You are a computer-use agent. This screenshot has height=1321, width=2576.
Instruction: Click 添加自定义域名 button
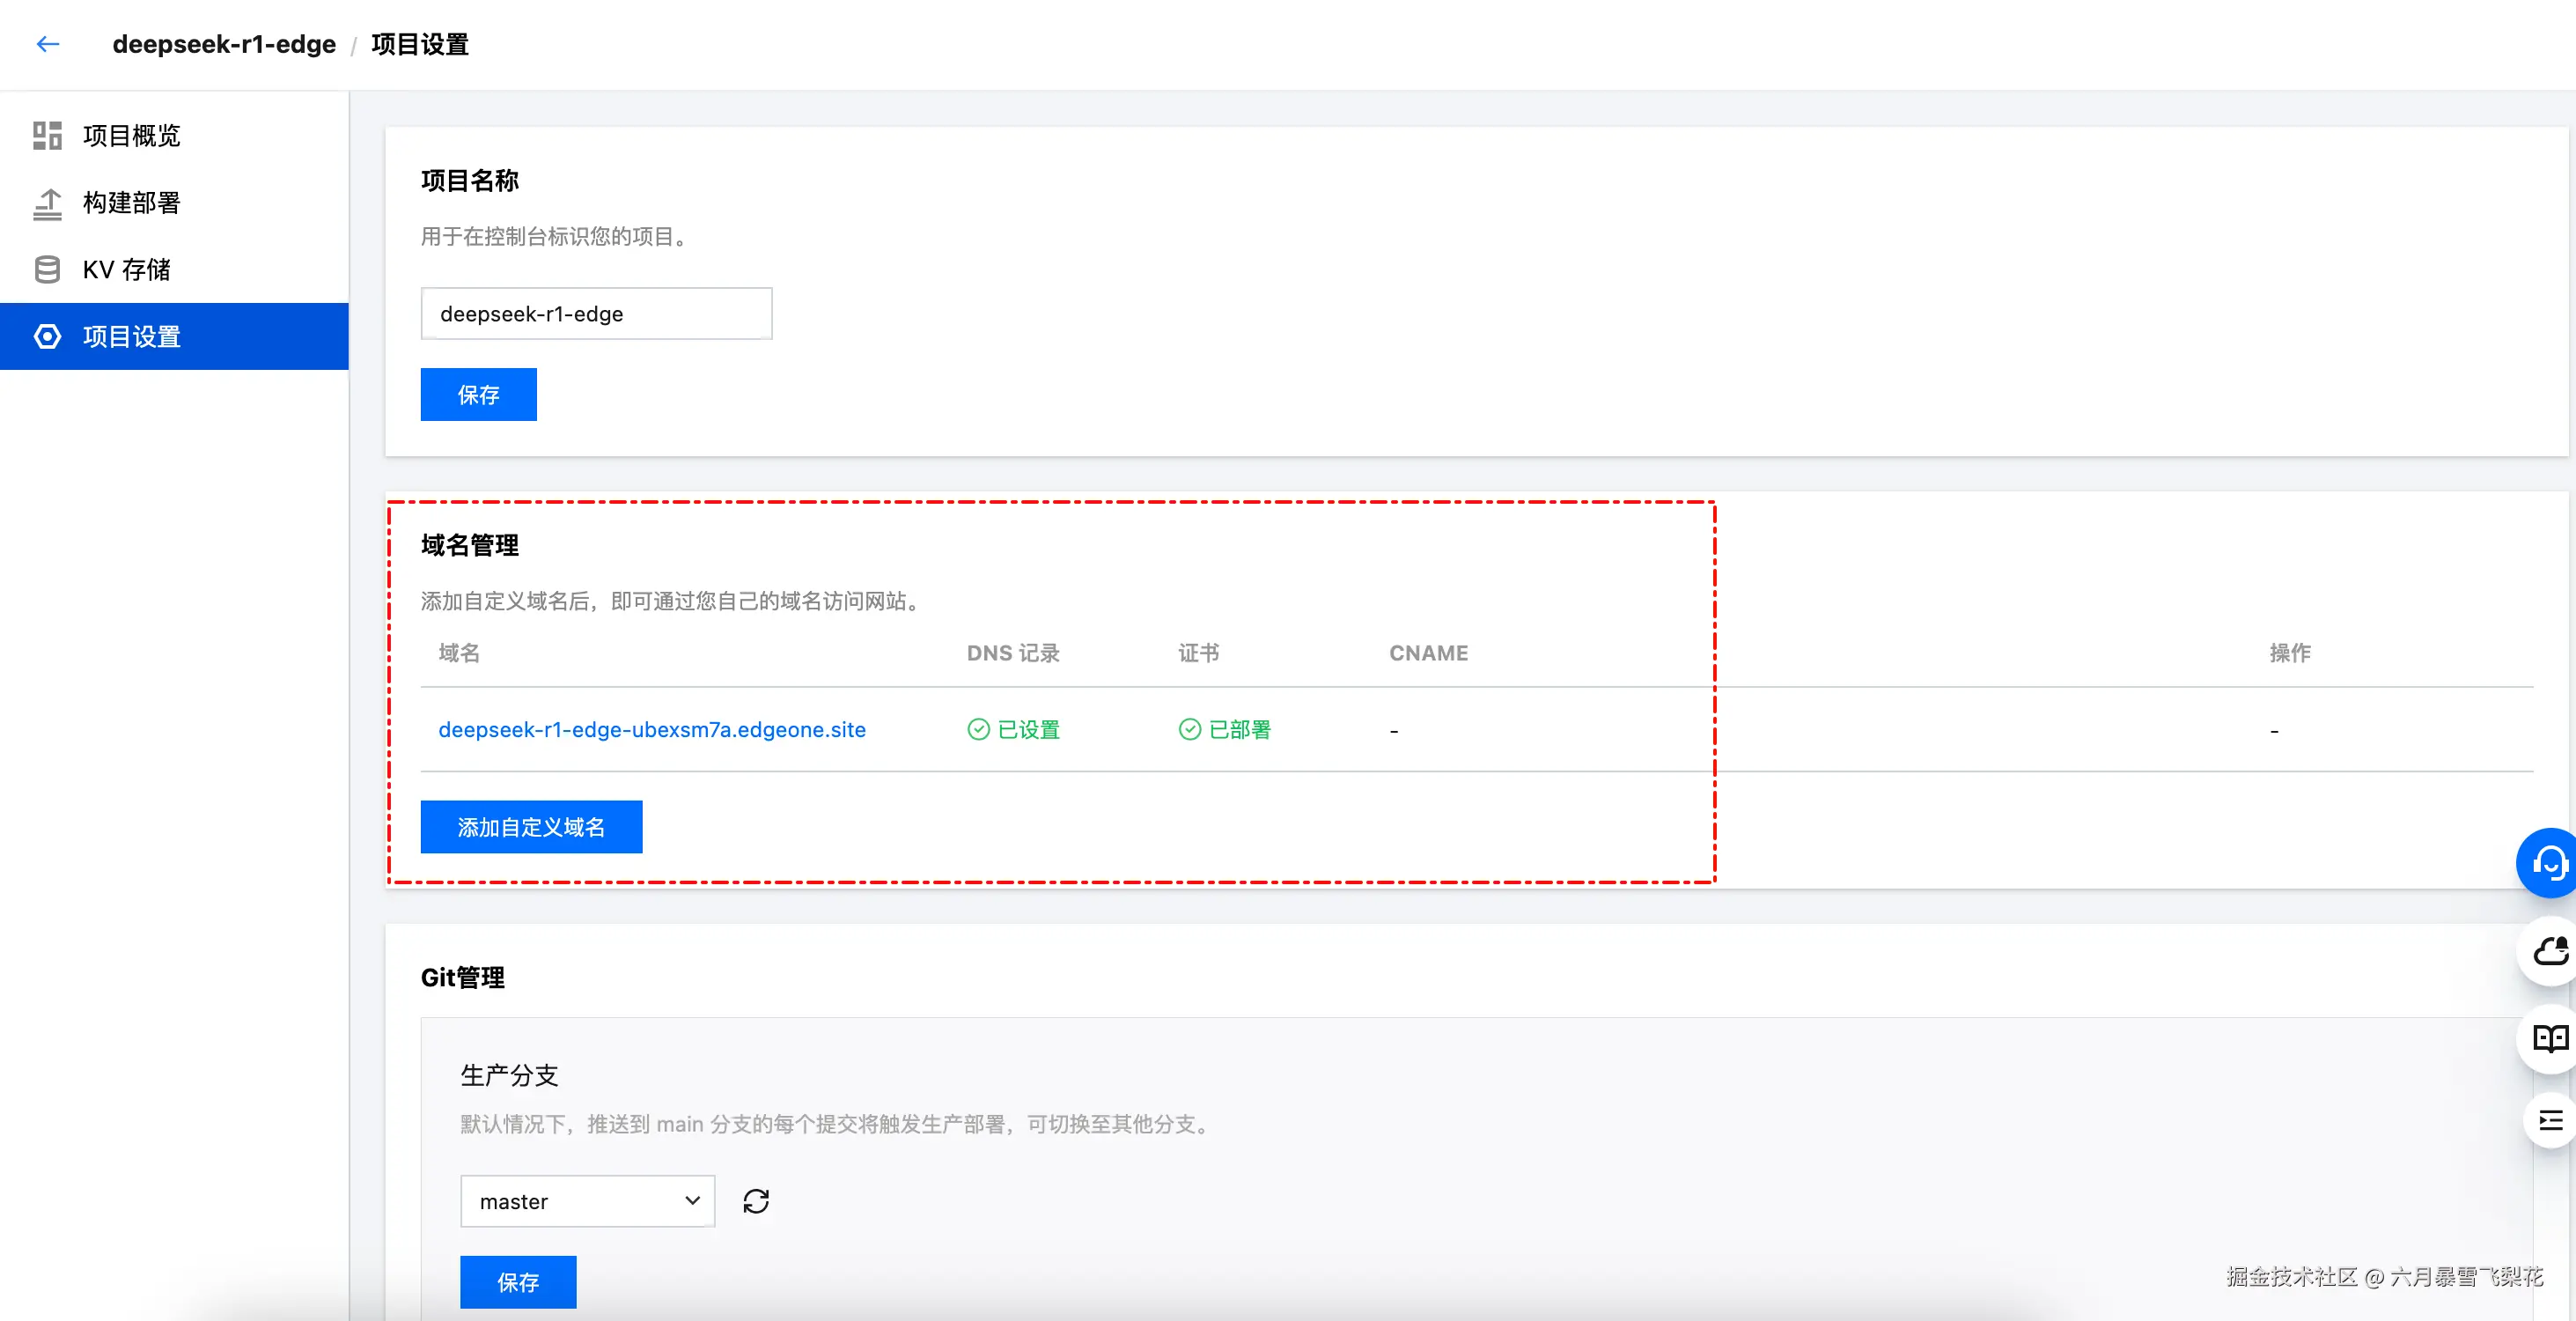[x=531, y=827]
